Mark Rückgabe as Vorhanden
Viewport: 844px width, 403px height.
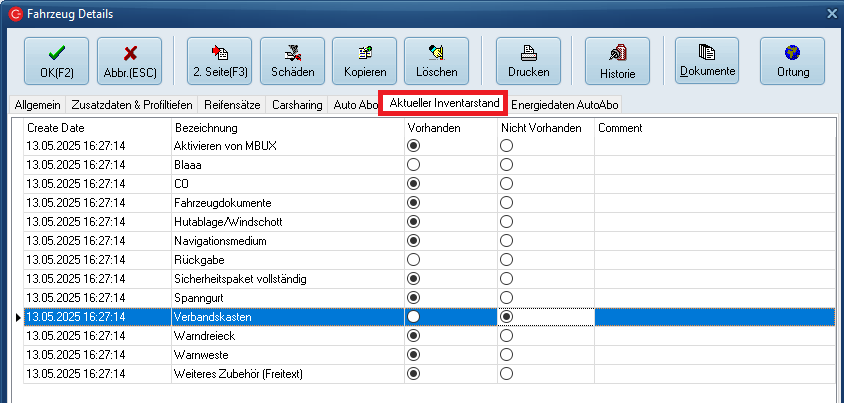[413, 260]
